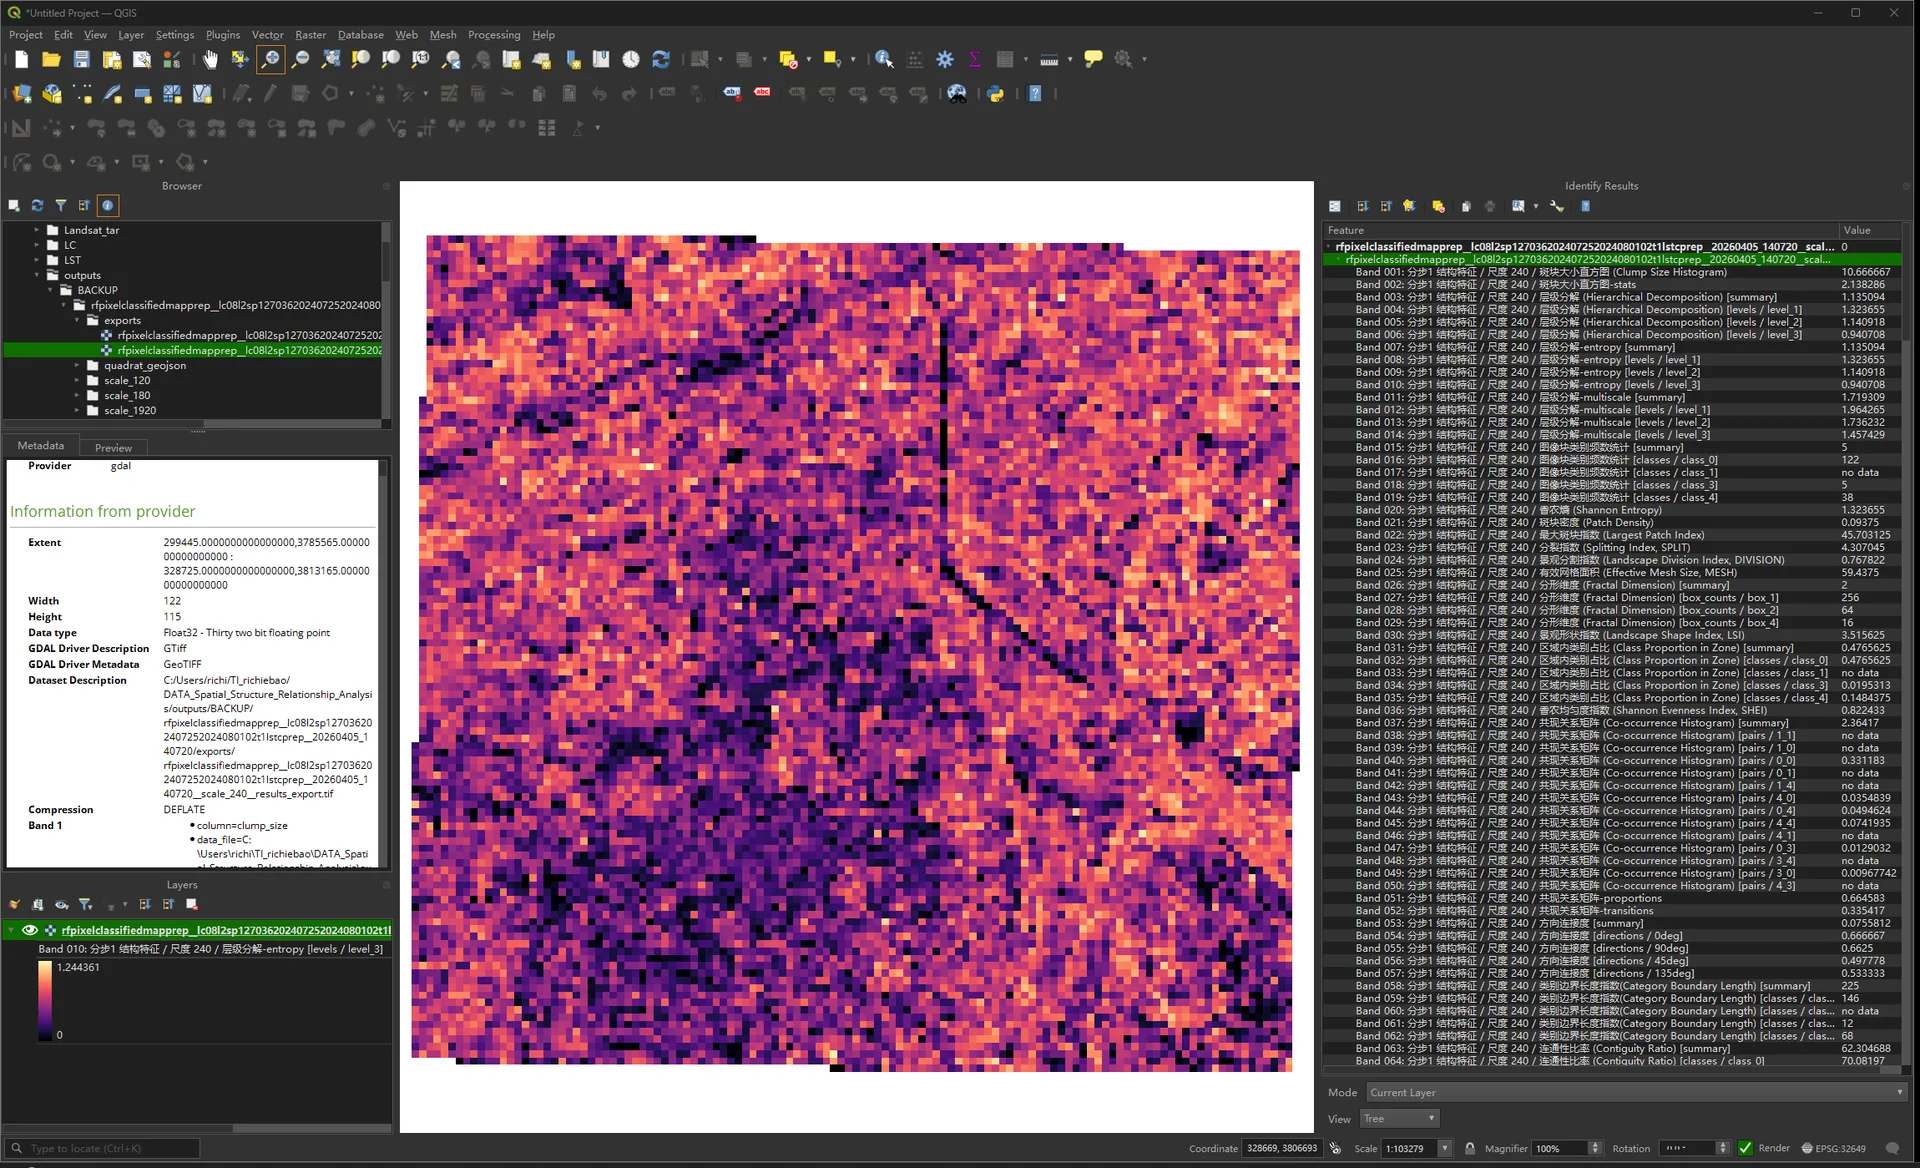Collapse the layer legend in Layers panel
The height and width of the screenshot is (1168, 1920).
pyautogui.click(x=11, y=930)
